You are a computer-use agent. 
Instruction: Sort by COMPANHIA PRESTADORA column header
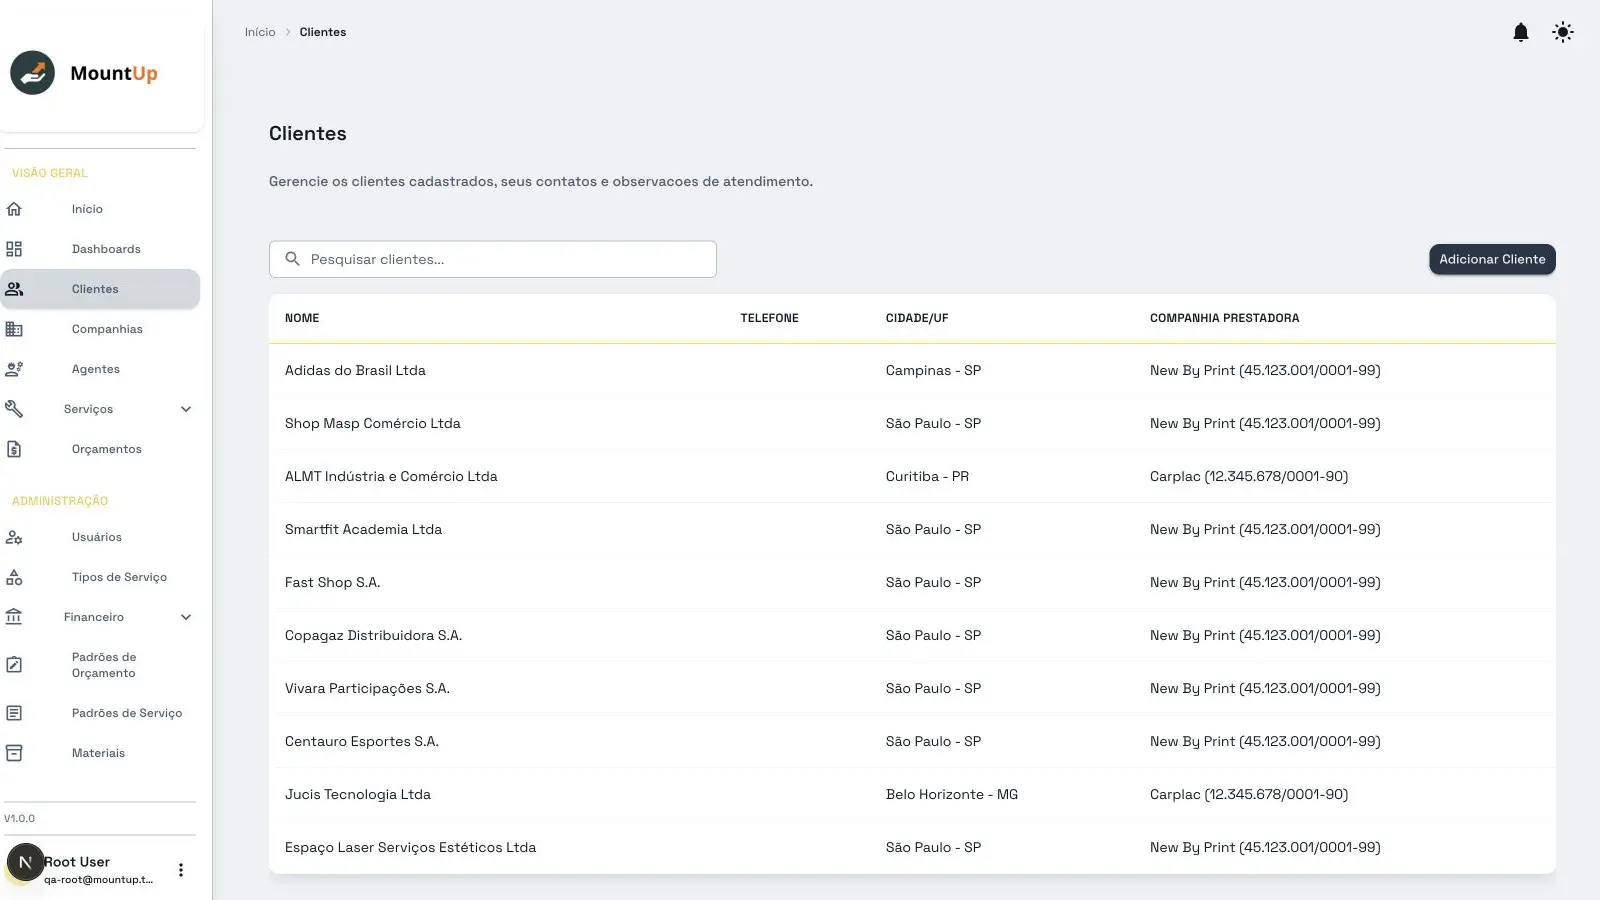coord(1224,318)
